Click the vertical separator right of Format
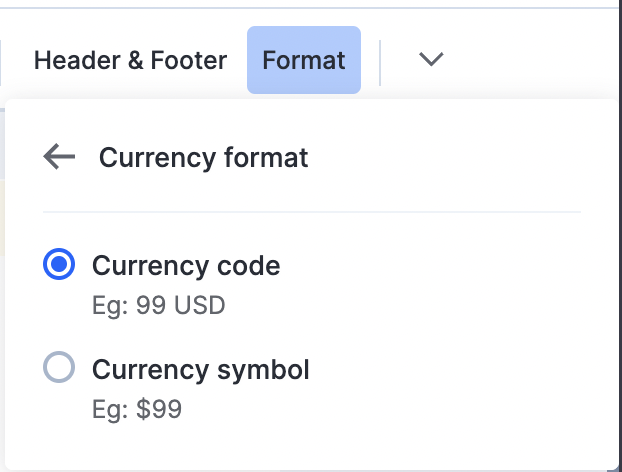 point(381,61)
